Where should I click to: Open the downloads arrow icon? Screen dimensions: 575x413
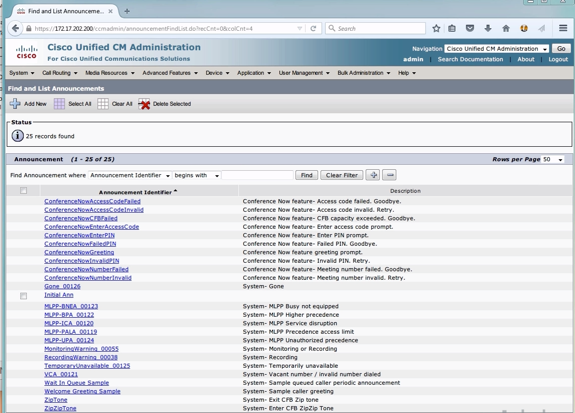click(488, 28)
